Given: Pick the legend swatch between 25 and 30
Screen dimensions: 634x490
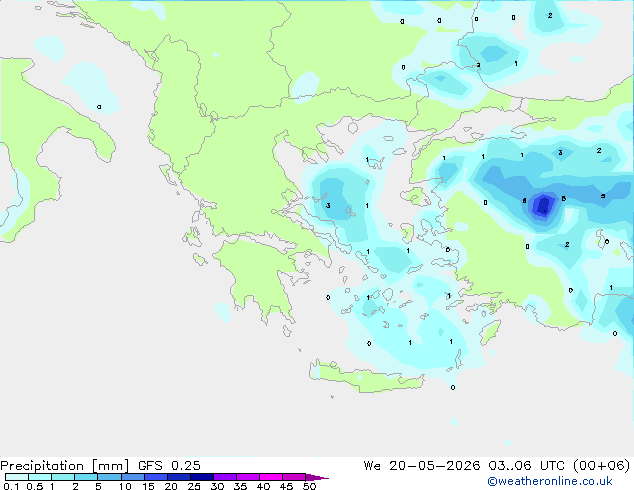Looking at the screenshot, I should [202, 477].
